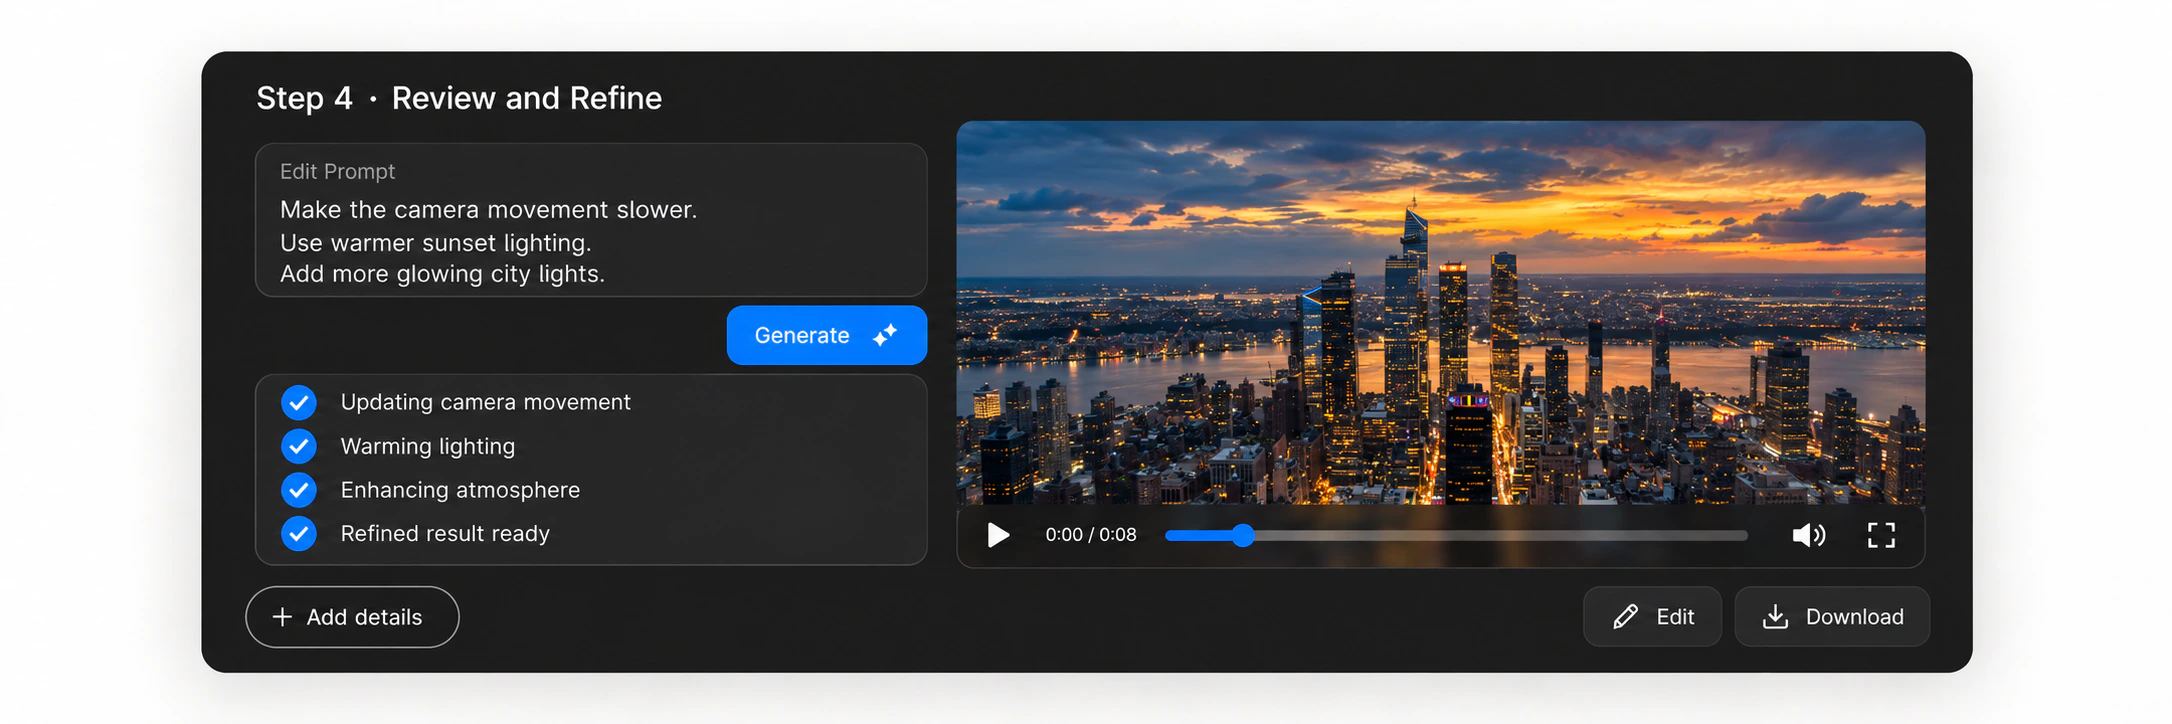Mute the video with the speaker icon
The image size is (2172, 724).
click(1808, 535)
